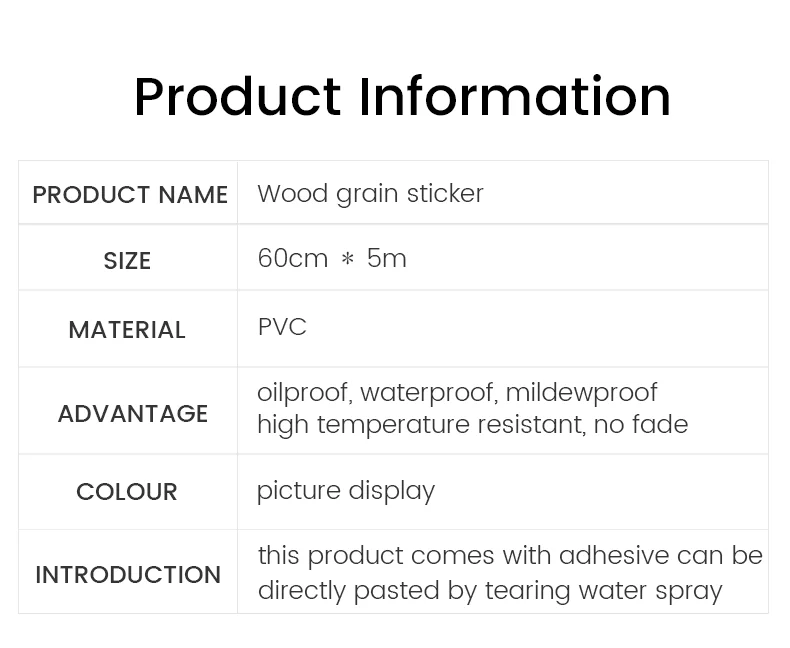The width and height of the screenshot is (790, 648).
Task: Click the PVC material value
Action: 282,327
